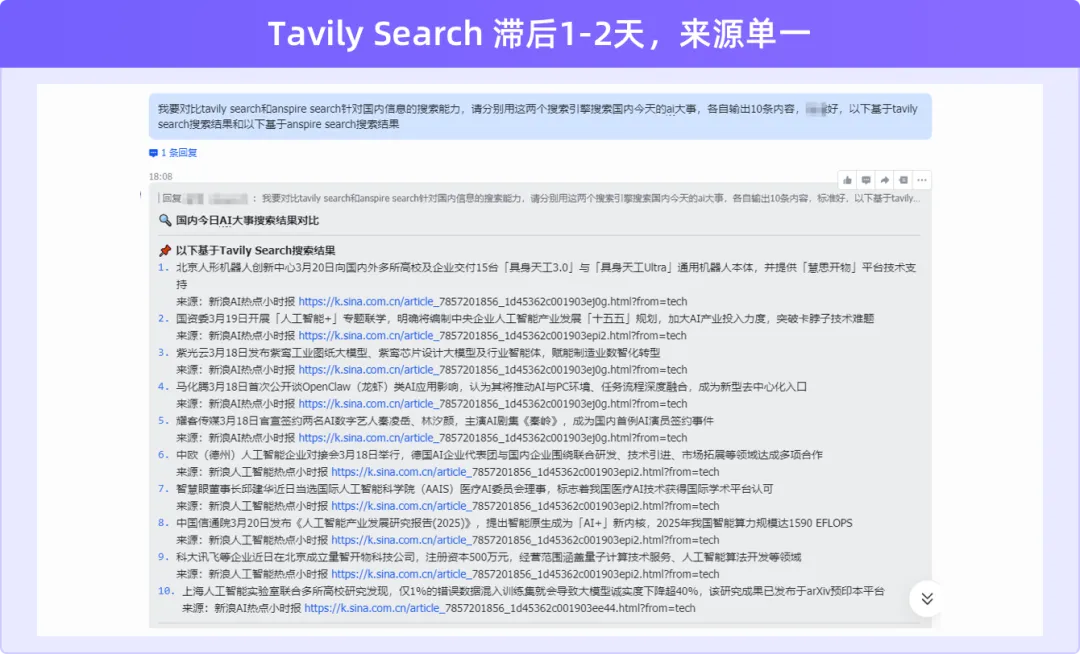Click the reply comment bubble icon
This screenshot has width=1080, height=654.
866,180
